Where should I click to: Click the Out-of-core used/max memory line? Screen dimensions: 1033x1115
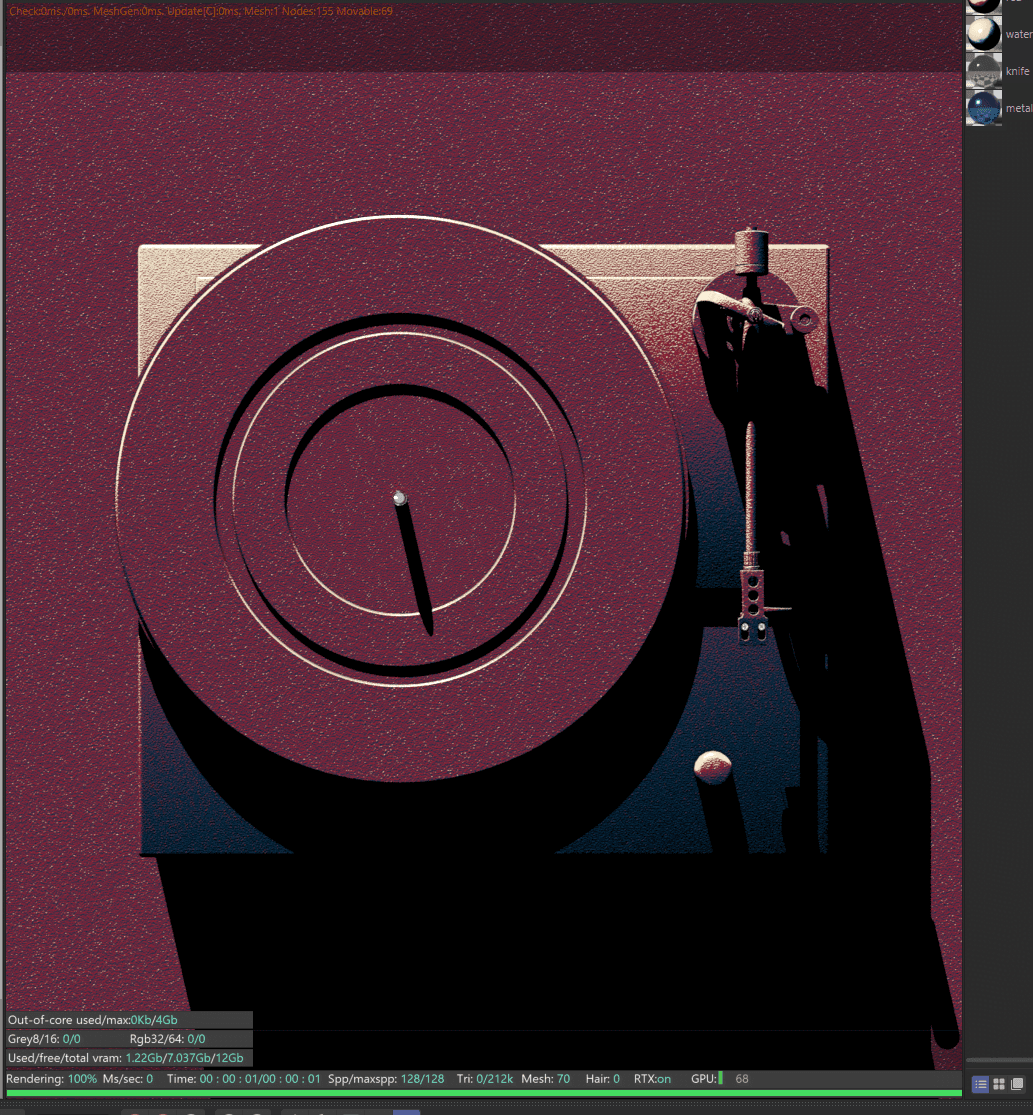click(x=92, y=1020)
